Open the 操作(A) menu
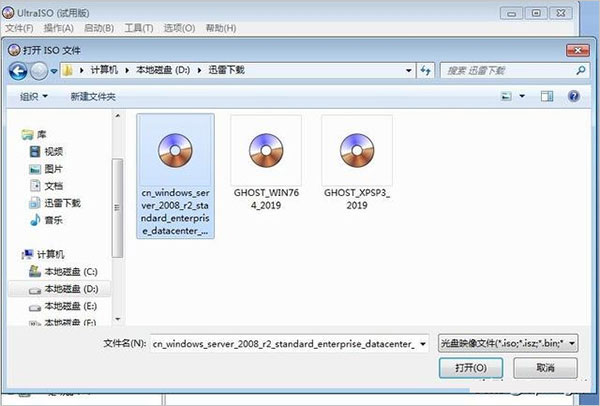 (x=59, y=28)
